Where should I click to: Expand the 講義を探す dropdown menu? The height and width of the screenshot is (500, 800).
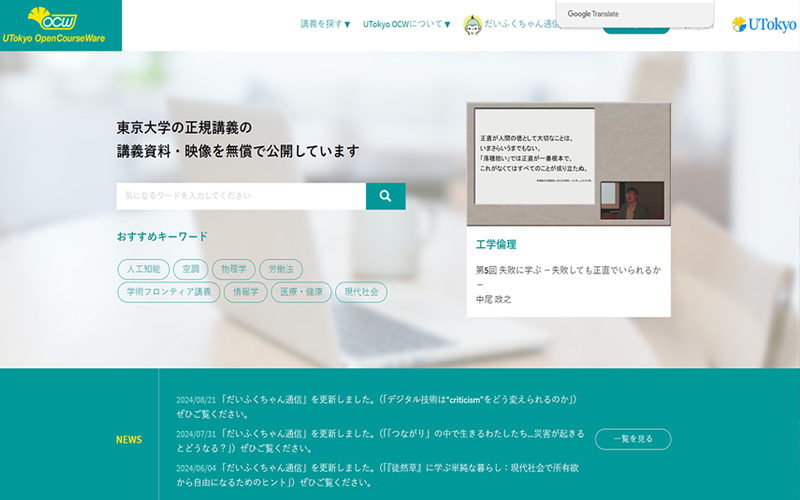(x=325, y=24)
